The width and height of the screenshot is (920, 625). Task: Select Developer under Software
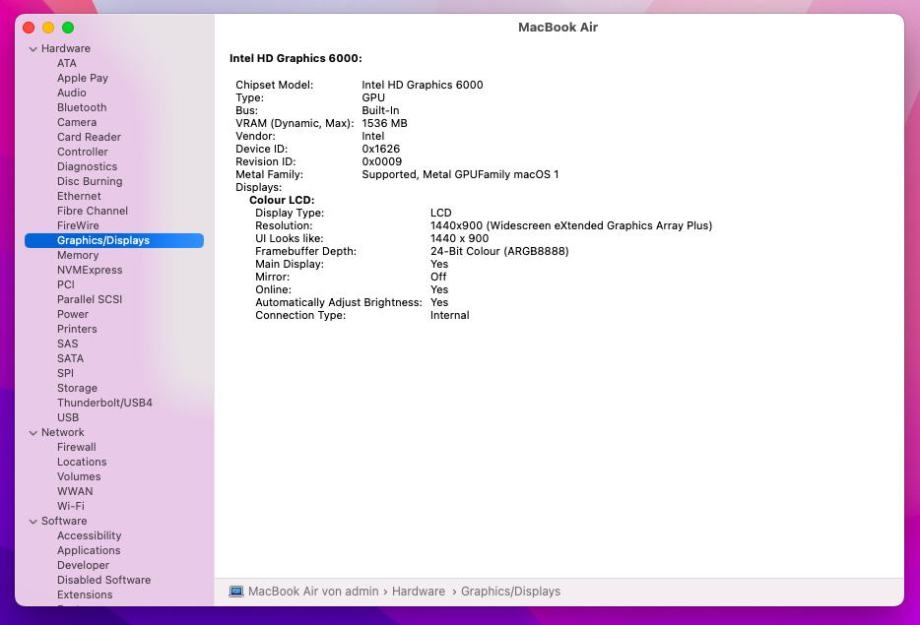[x=83, y=565]
